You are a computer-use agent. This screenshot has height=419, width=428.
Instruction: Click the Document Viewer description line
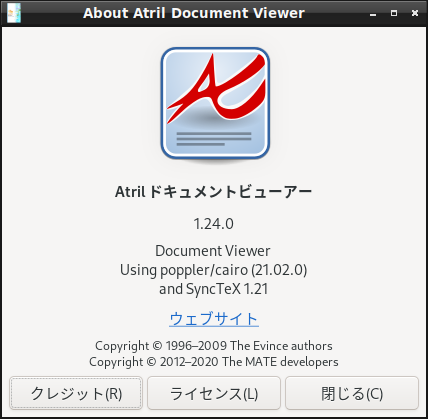[x=213, y=251]
